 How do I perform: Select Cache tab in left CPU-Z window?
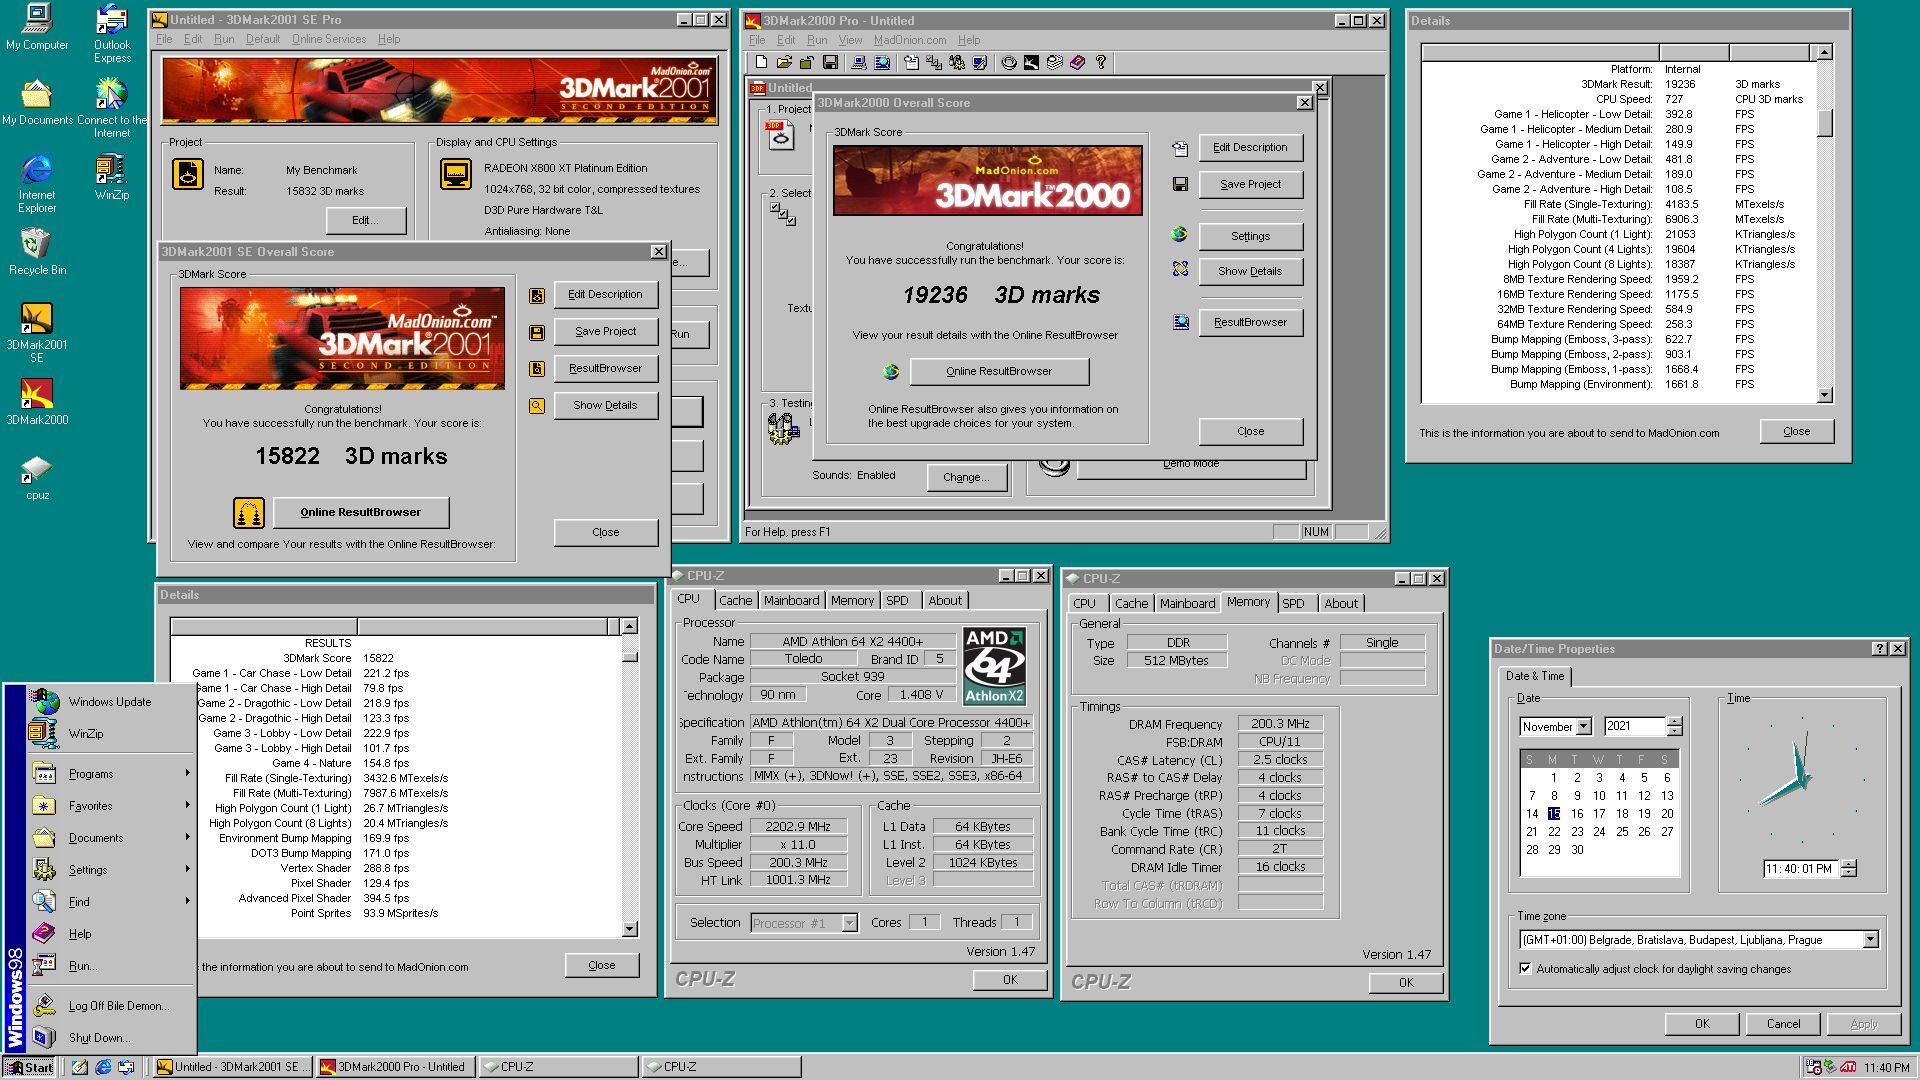tap(735, 600)
